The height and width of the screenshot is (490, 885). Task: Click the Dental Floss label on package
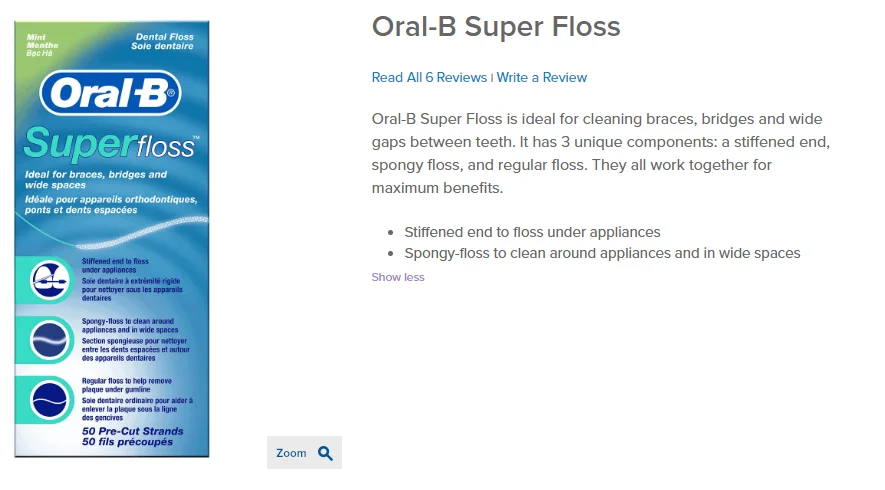[x=164, y=37]
